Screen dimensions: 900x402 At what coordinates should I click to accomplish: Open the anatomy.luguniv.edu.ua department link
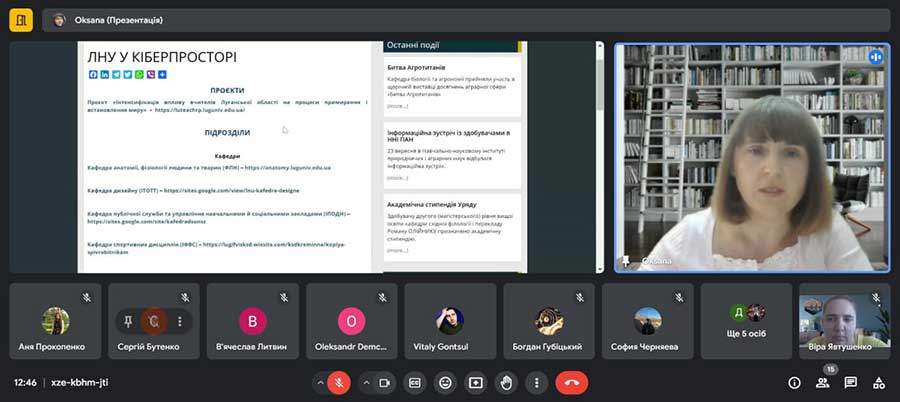pyautogui.click(x=288, y=168)
